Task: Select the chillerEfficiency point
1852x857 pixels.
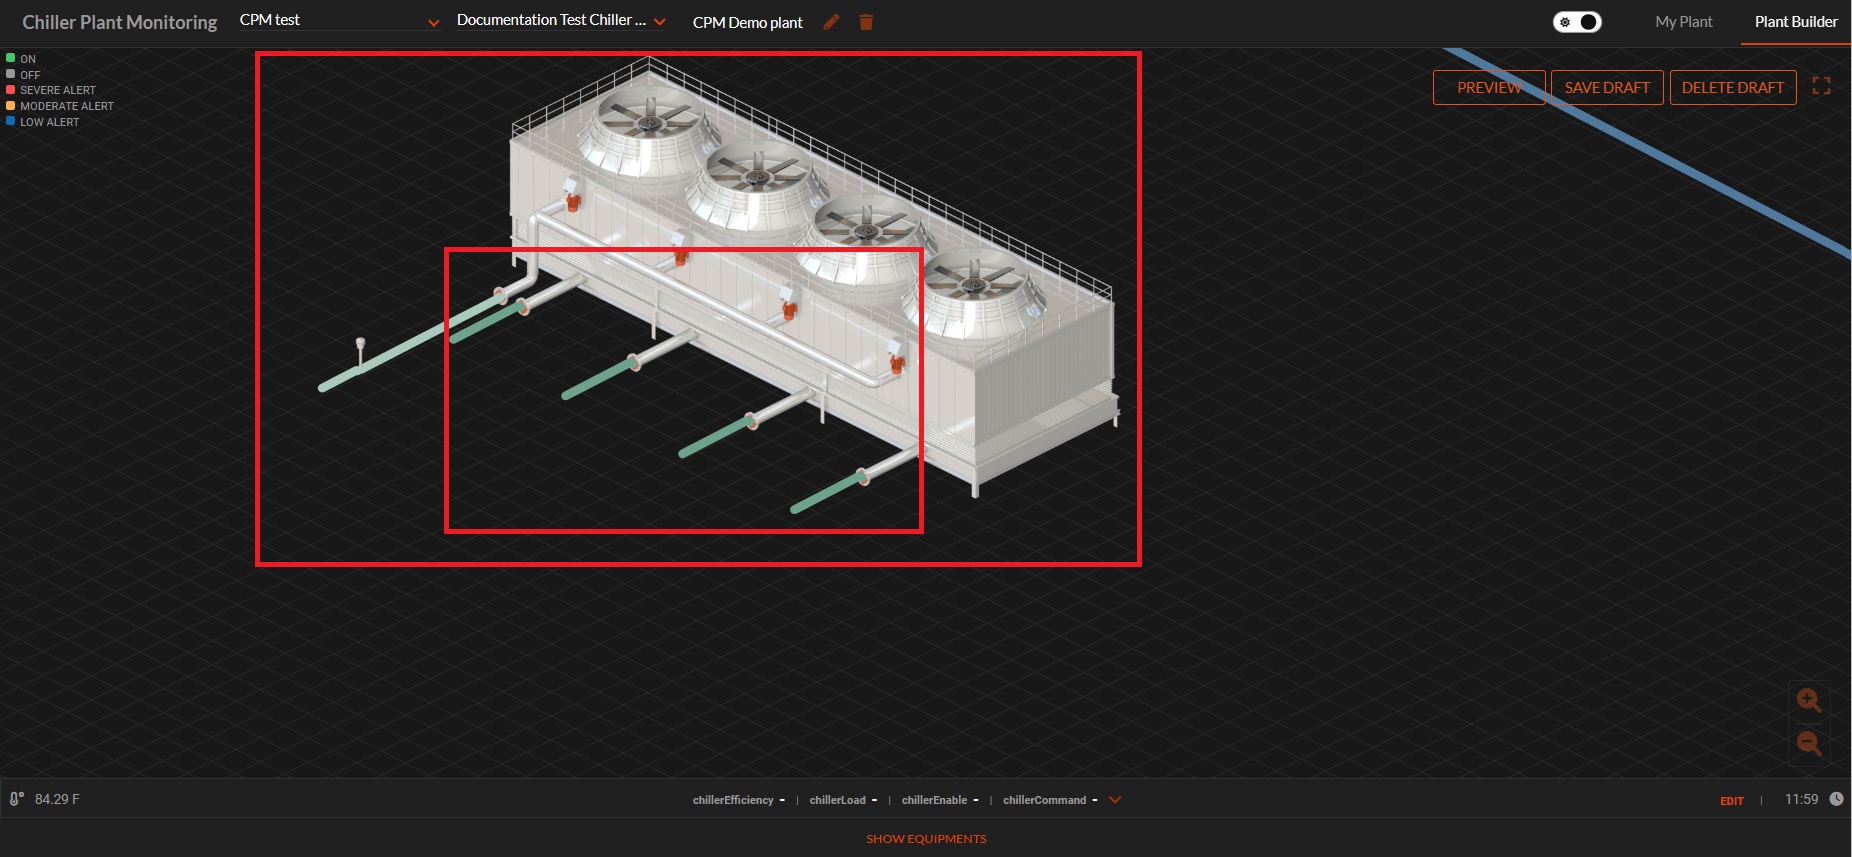Action: point(738,800)
